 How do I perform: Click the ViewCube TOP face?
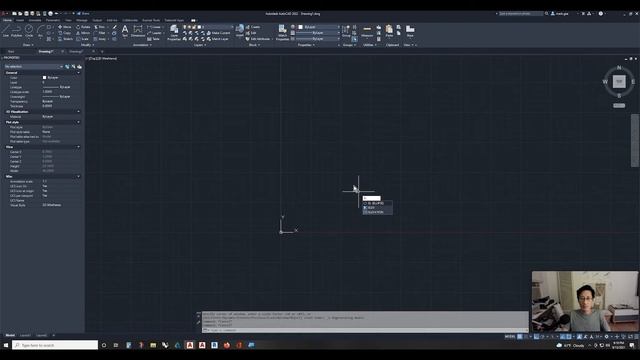pyautogui.click(x=619, y=82)
